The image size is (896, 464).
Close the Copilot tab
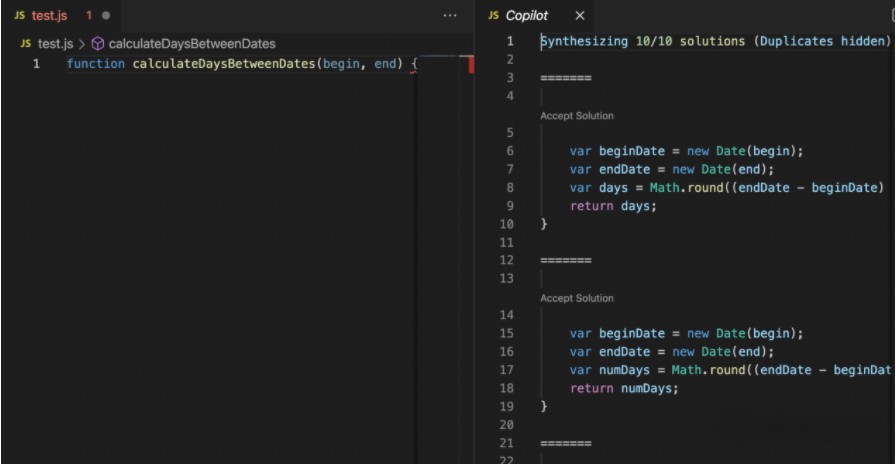pos(579,16)
